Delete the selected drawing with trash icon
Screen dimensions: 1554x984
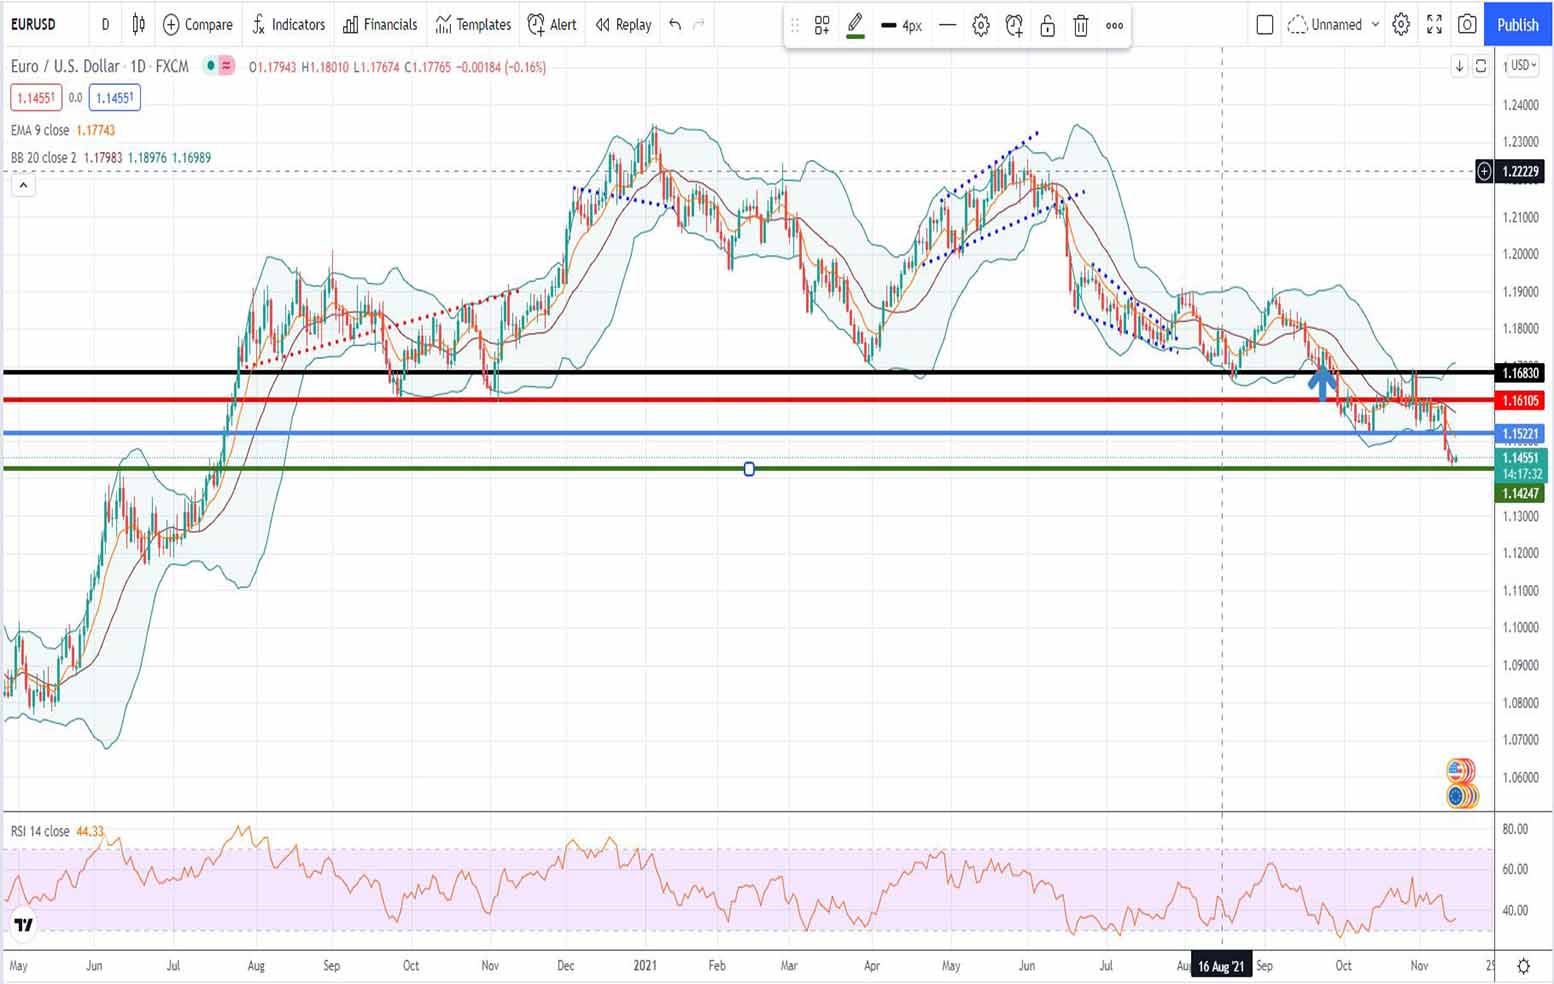pos(1080,26)
